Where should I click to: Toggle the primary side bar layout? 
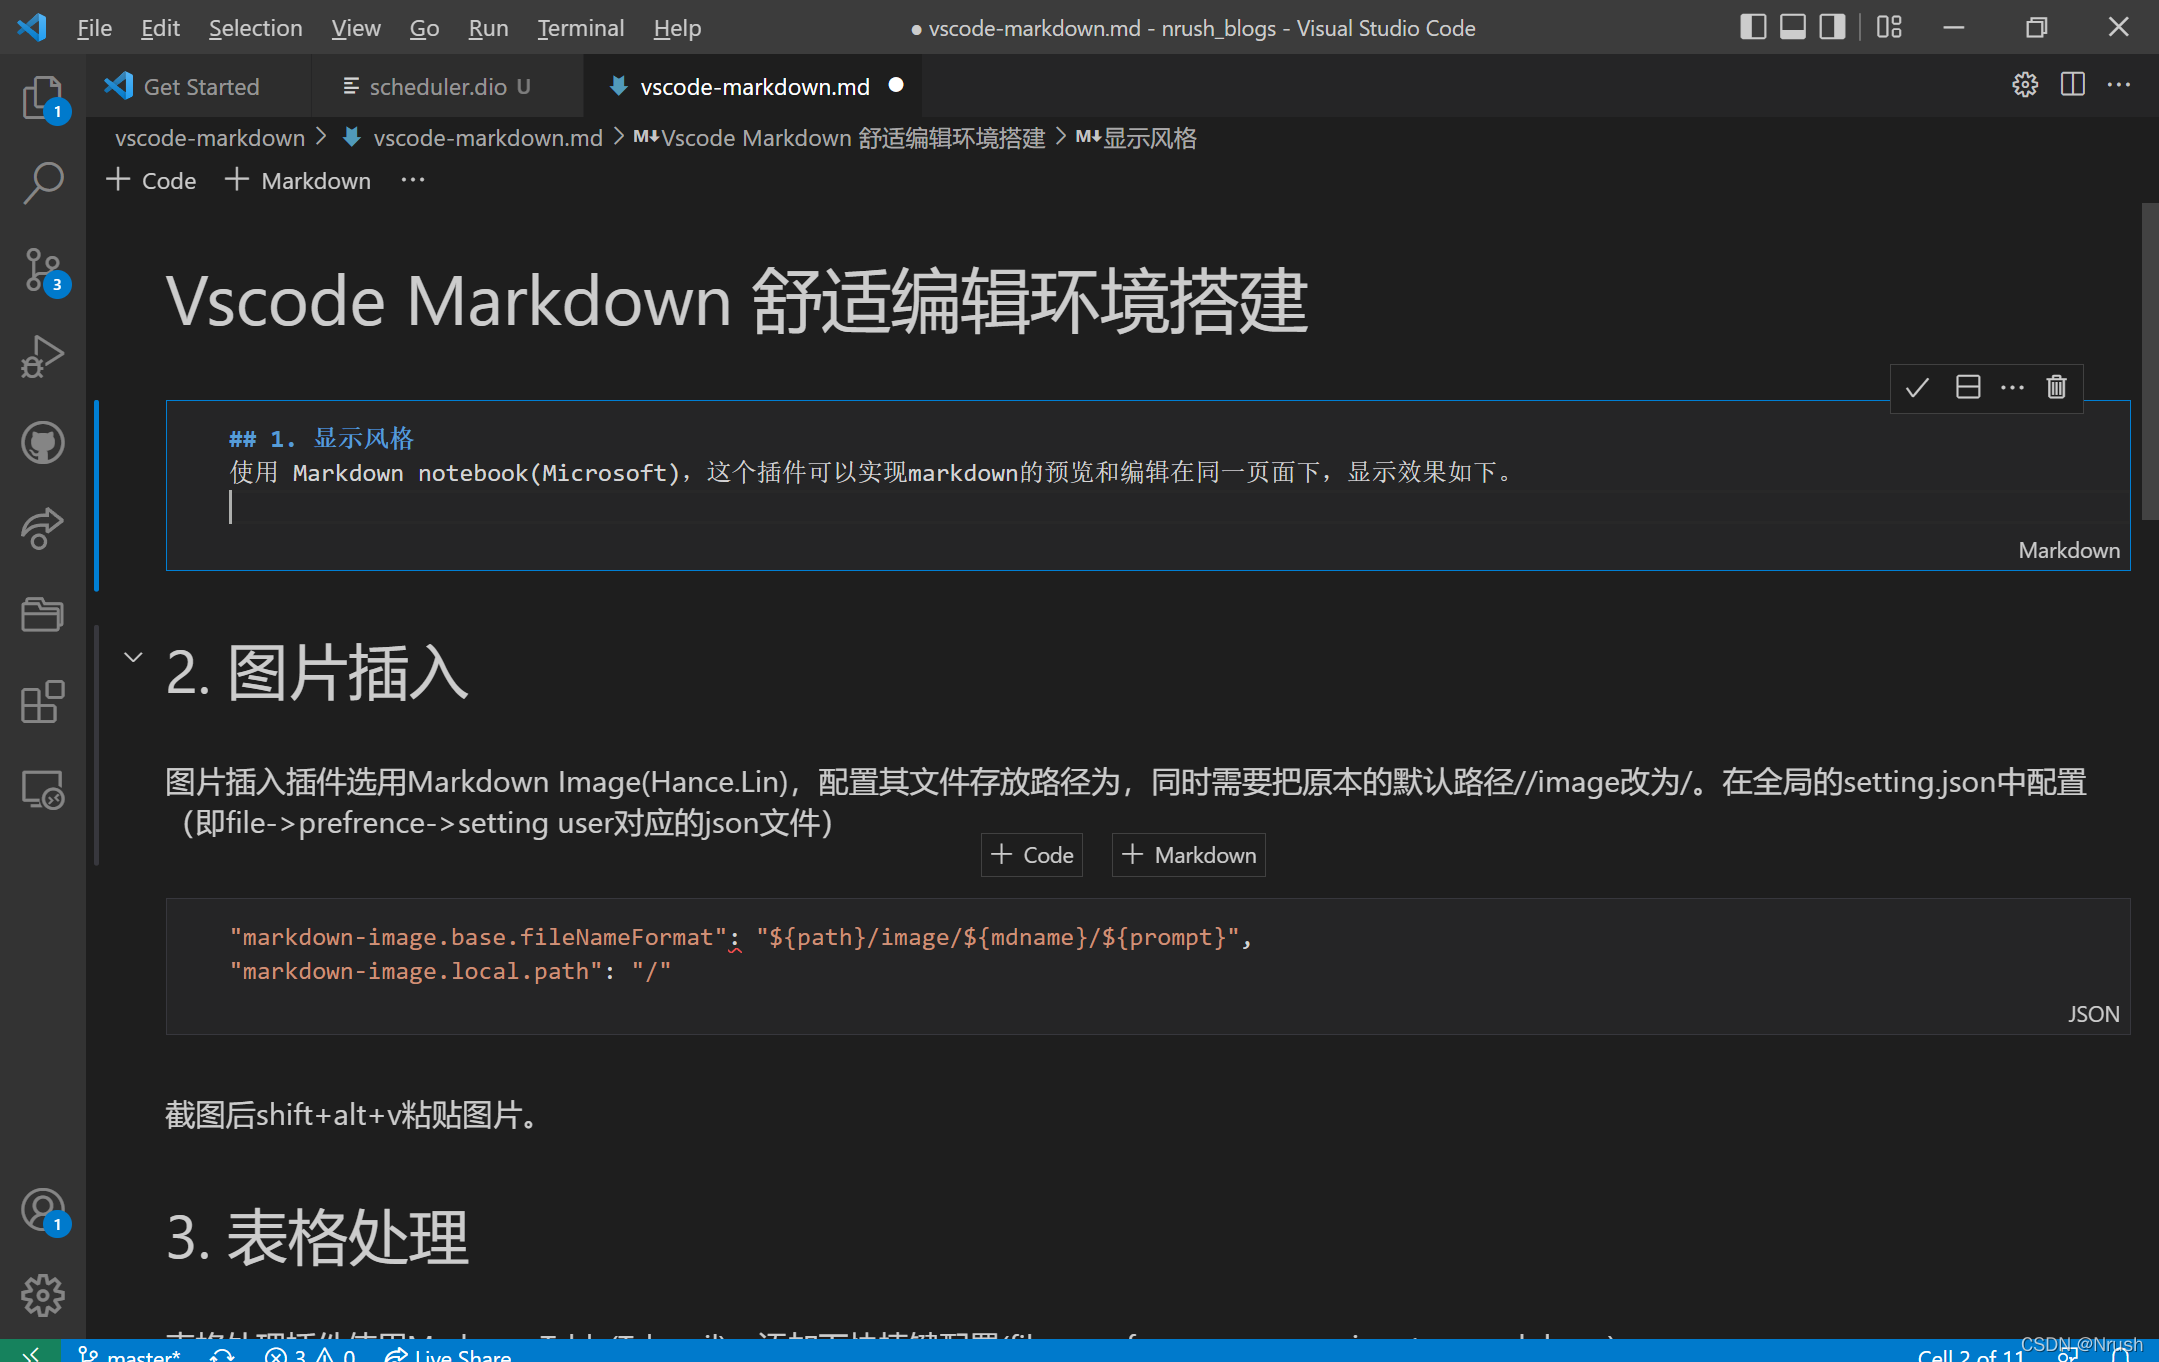click(x=1752, y=27)
